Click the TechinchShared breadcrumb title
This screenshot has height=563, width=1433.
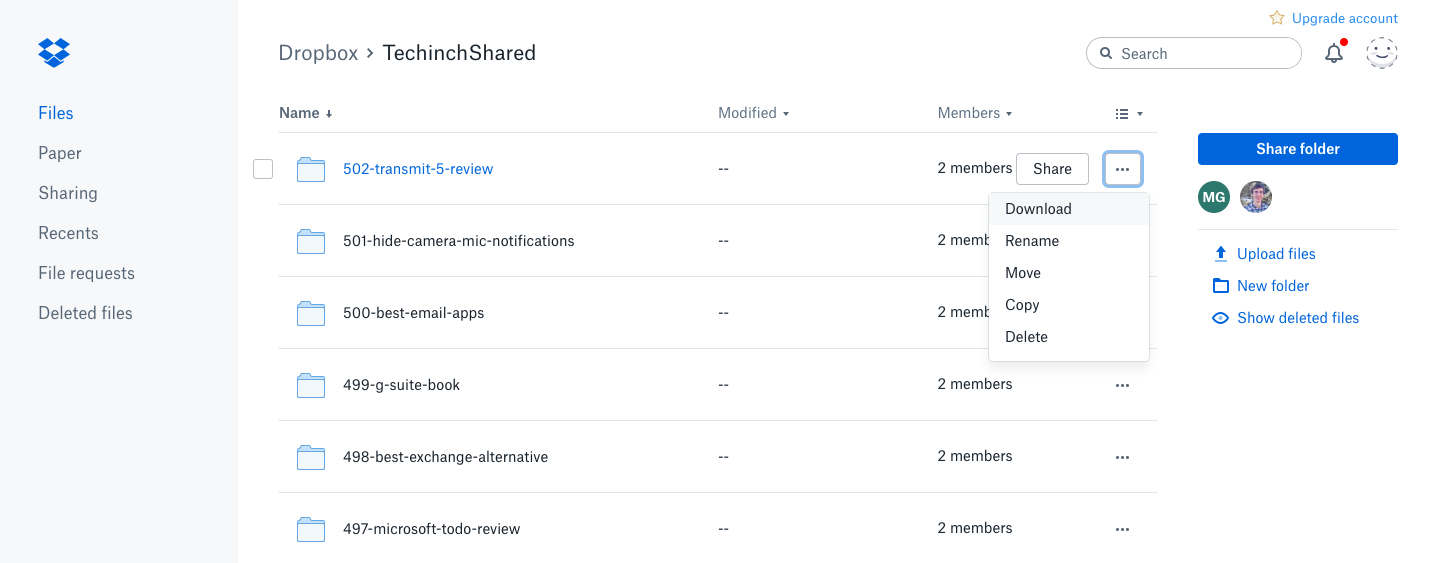pyautogui.click(x=460, y=53)
